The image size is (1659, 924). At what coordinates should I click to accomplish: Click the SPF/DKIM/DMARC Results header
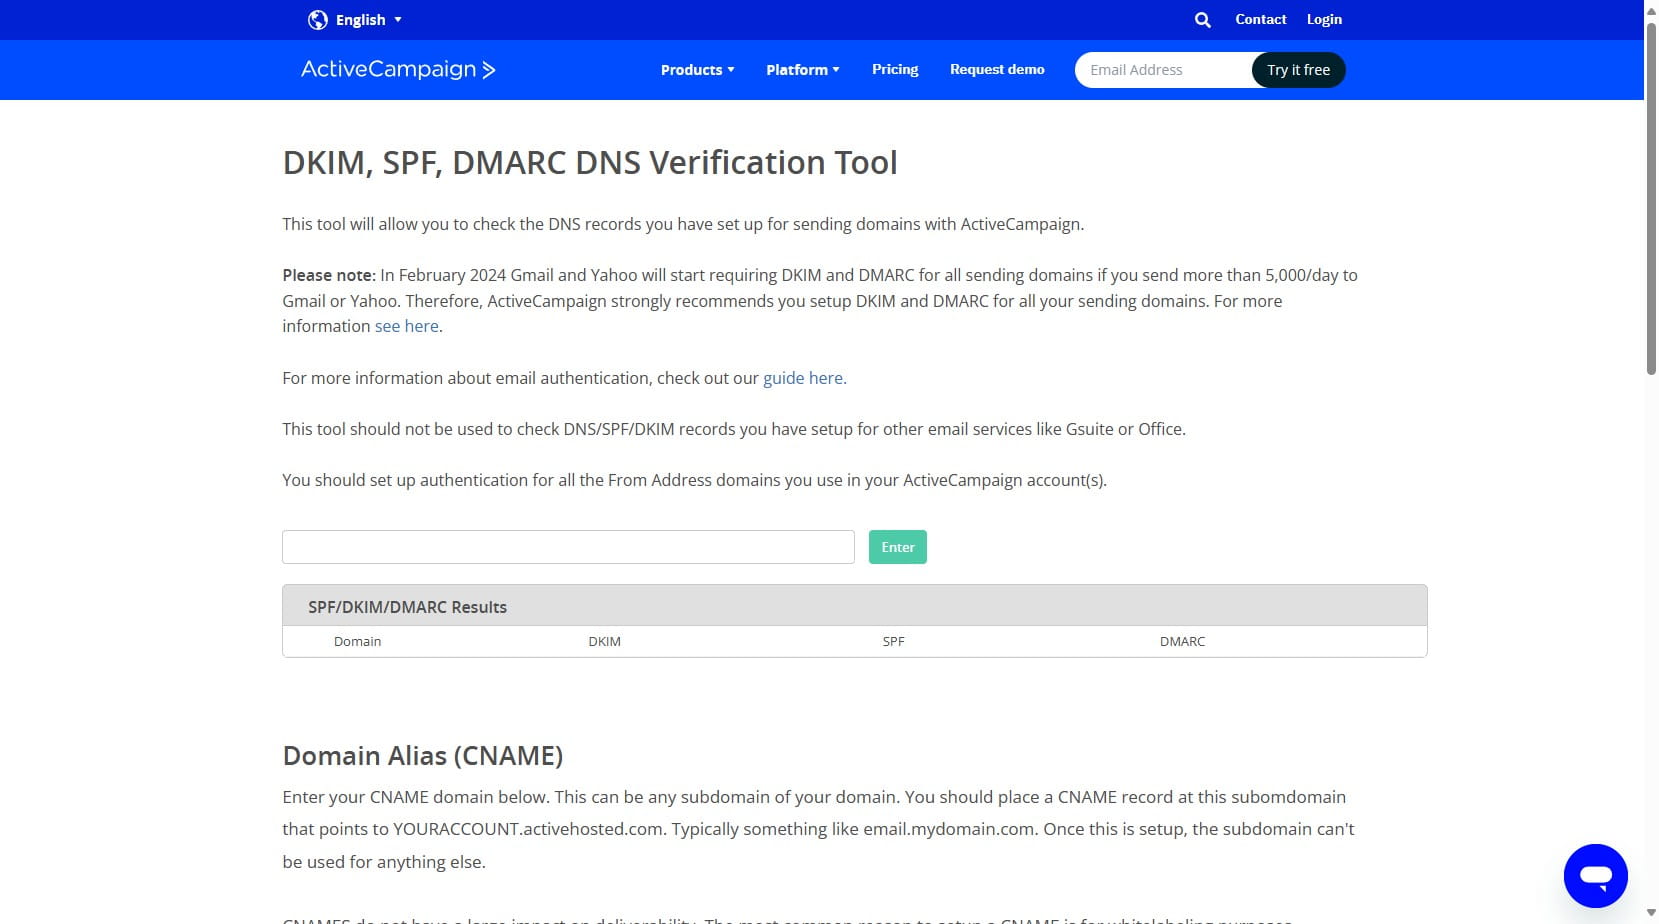pyautogui.click(x=406, y=606)
